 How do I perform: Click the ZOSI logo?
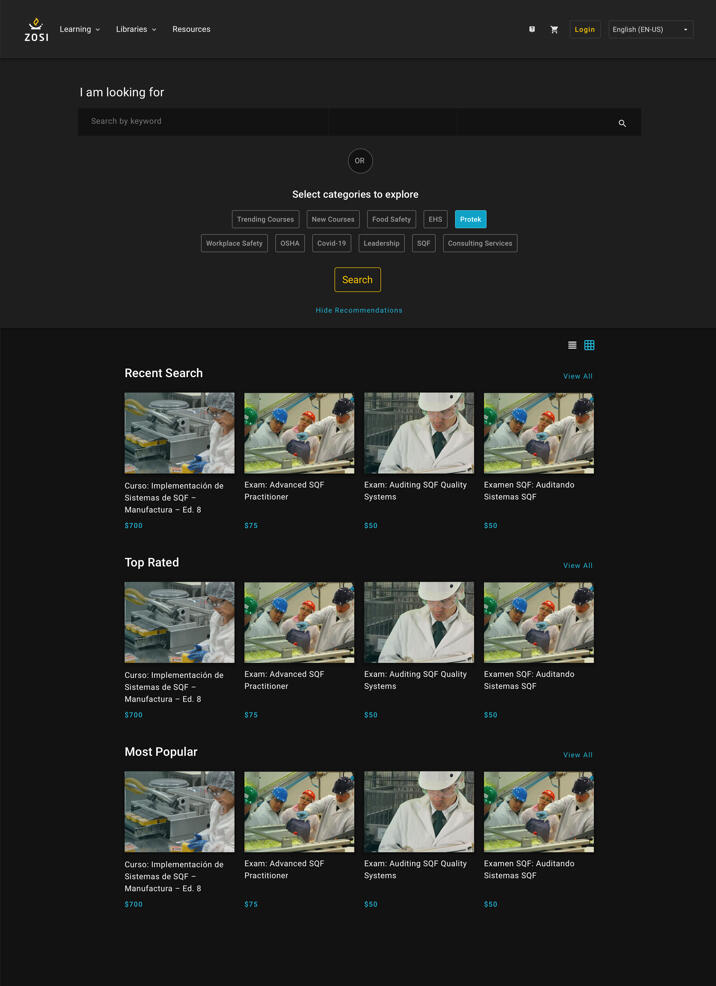point(36,30)
